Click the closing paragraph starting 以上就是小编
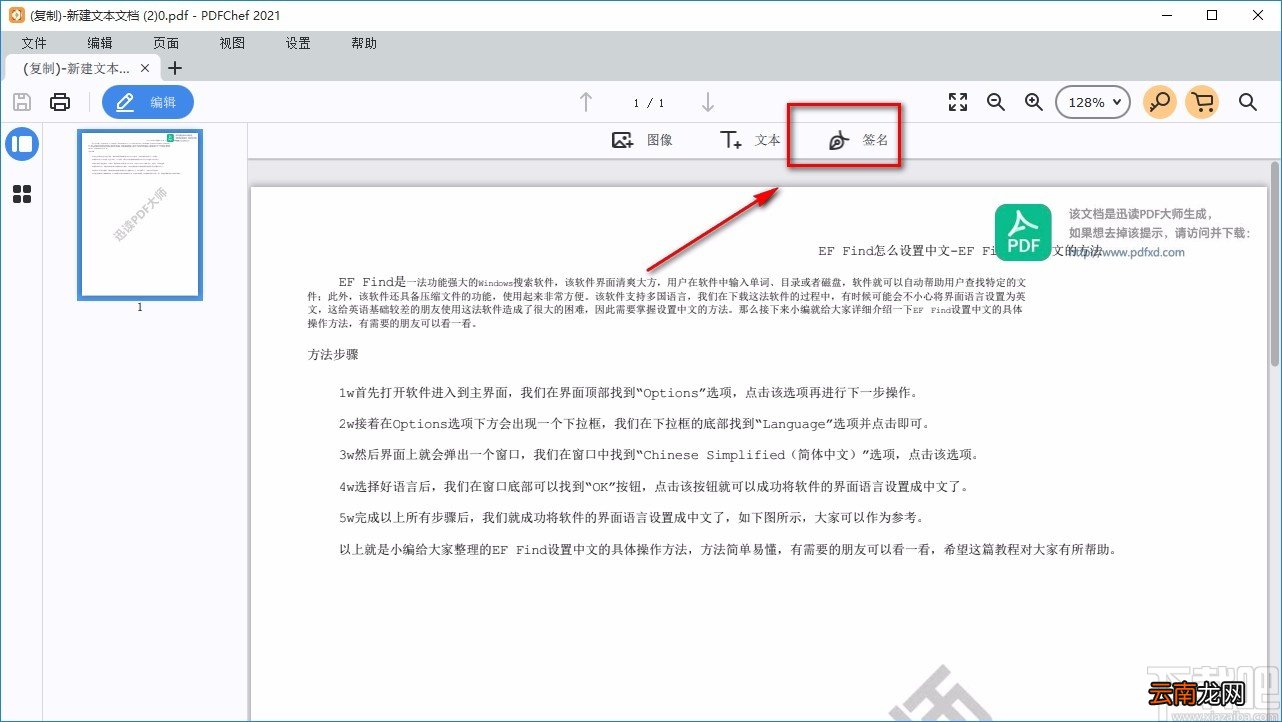Screen dimensions: 1282x722 [727, 550]
